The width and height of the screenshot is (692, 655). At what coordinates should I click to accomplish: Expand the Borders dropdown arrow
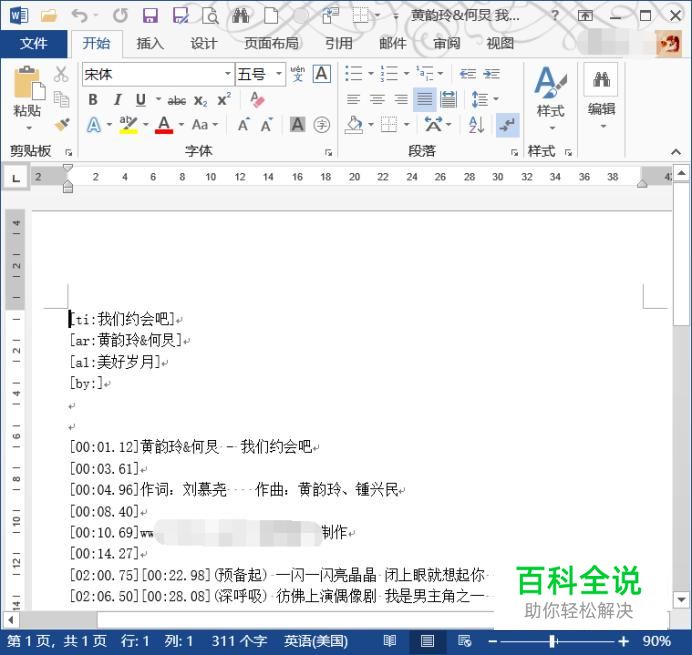[x=406, y=125]
